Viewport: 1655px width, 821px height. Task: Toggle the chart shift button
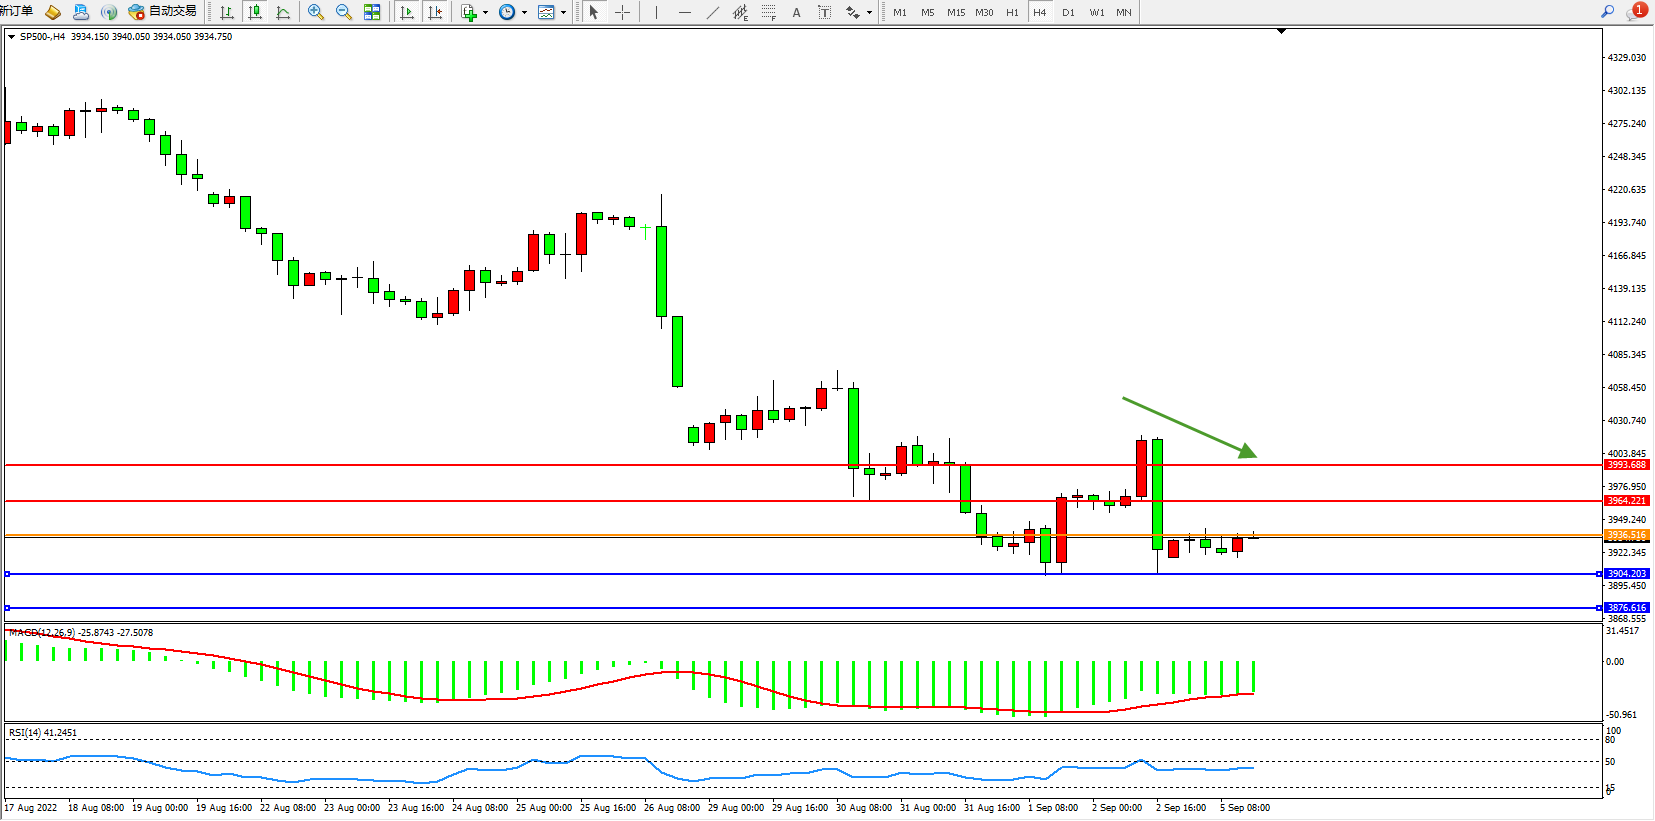pyautogui.click(x=435, y=12)
